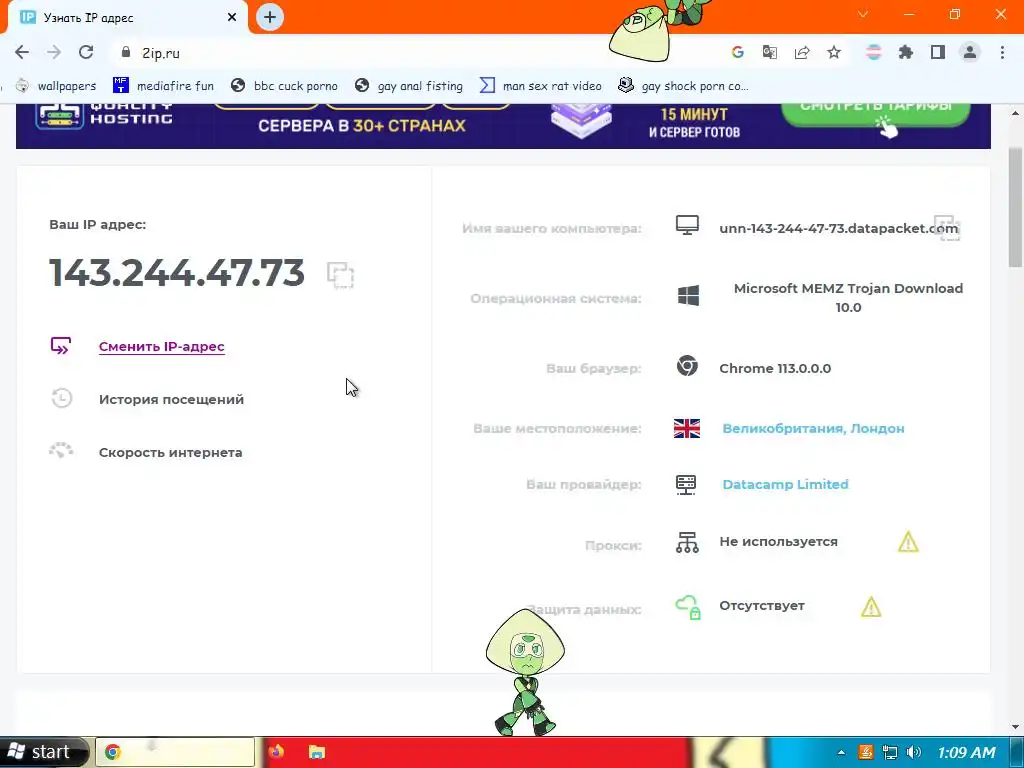The image size is (1024, 768).
Task: Click the hostname text unn-143-244-47-73.datapacket.com
Action: pyautogui.click(x=839, y=229)
